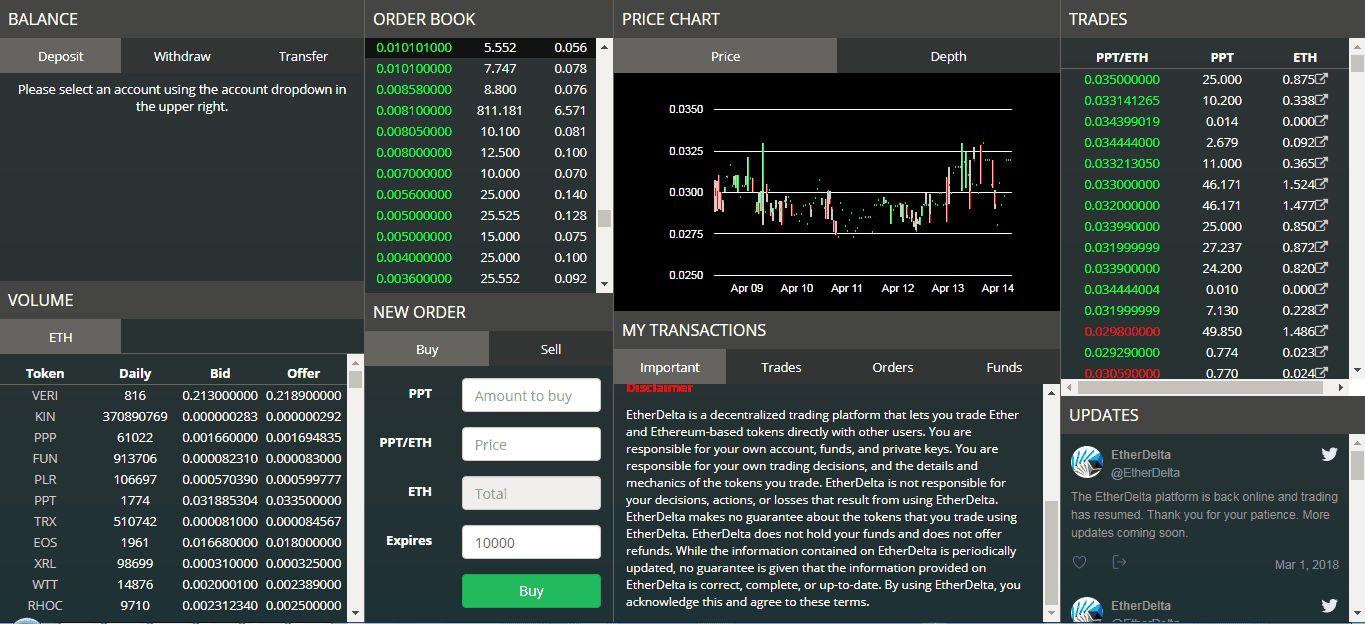Open transaction link in the 7.130 PPT trade row
1365x624 pixels.
pyautogui.click(x=1322, y=310)
